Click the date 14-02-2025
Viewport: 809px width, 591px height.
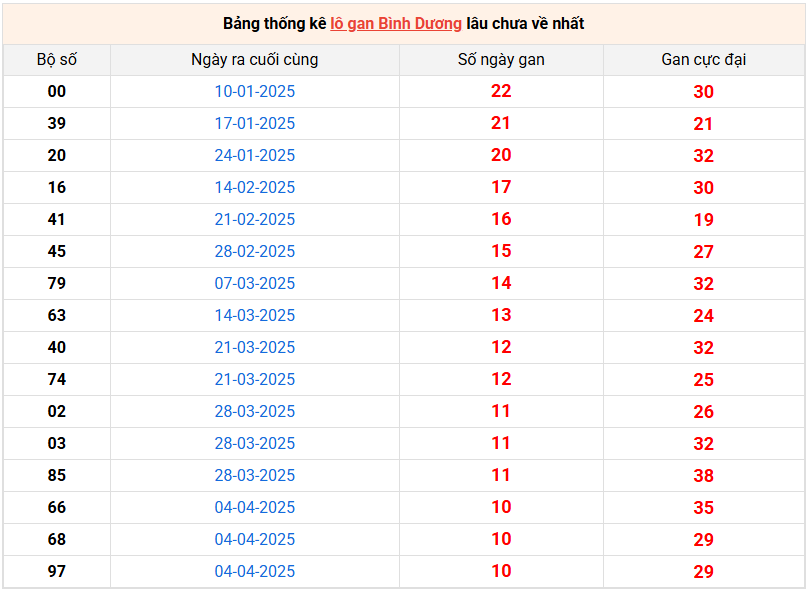tap(255, 187)
